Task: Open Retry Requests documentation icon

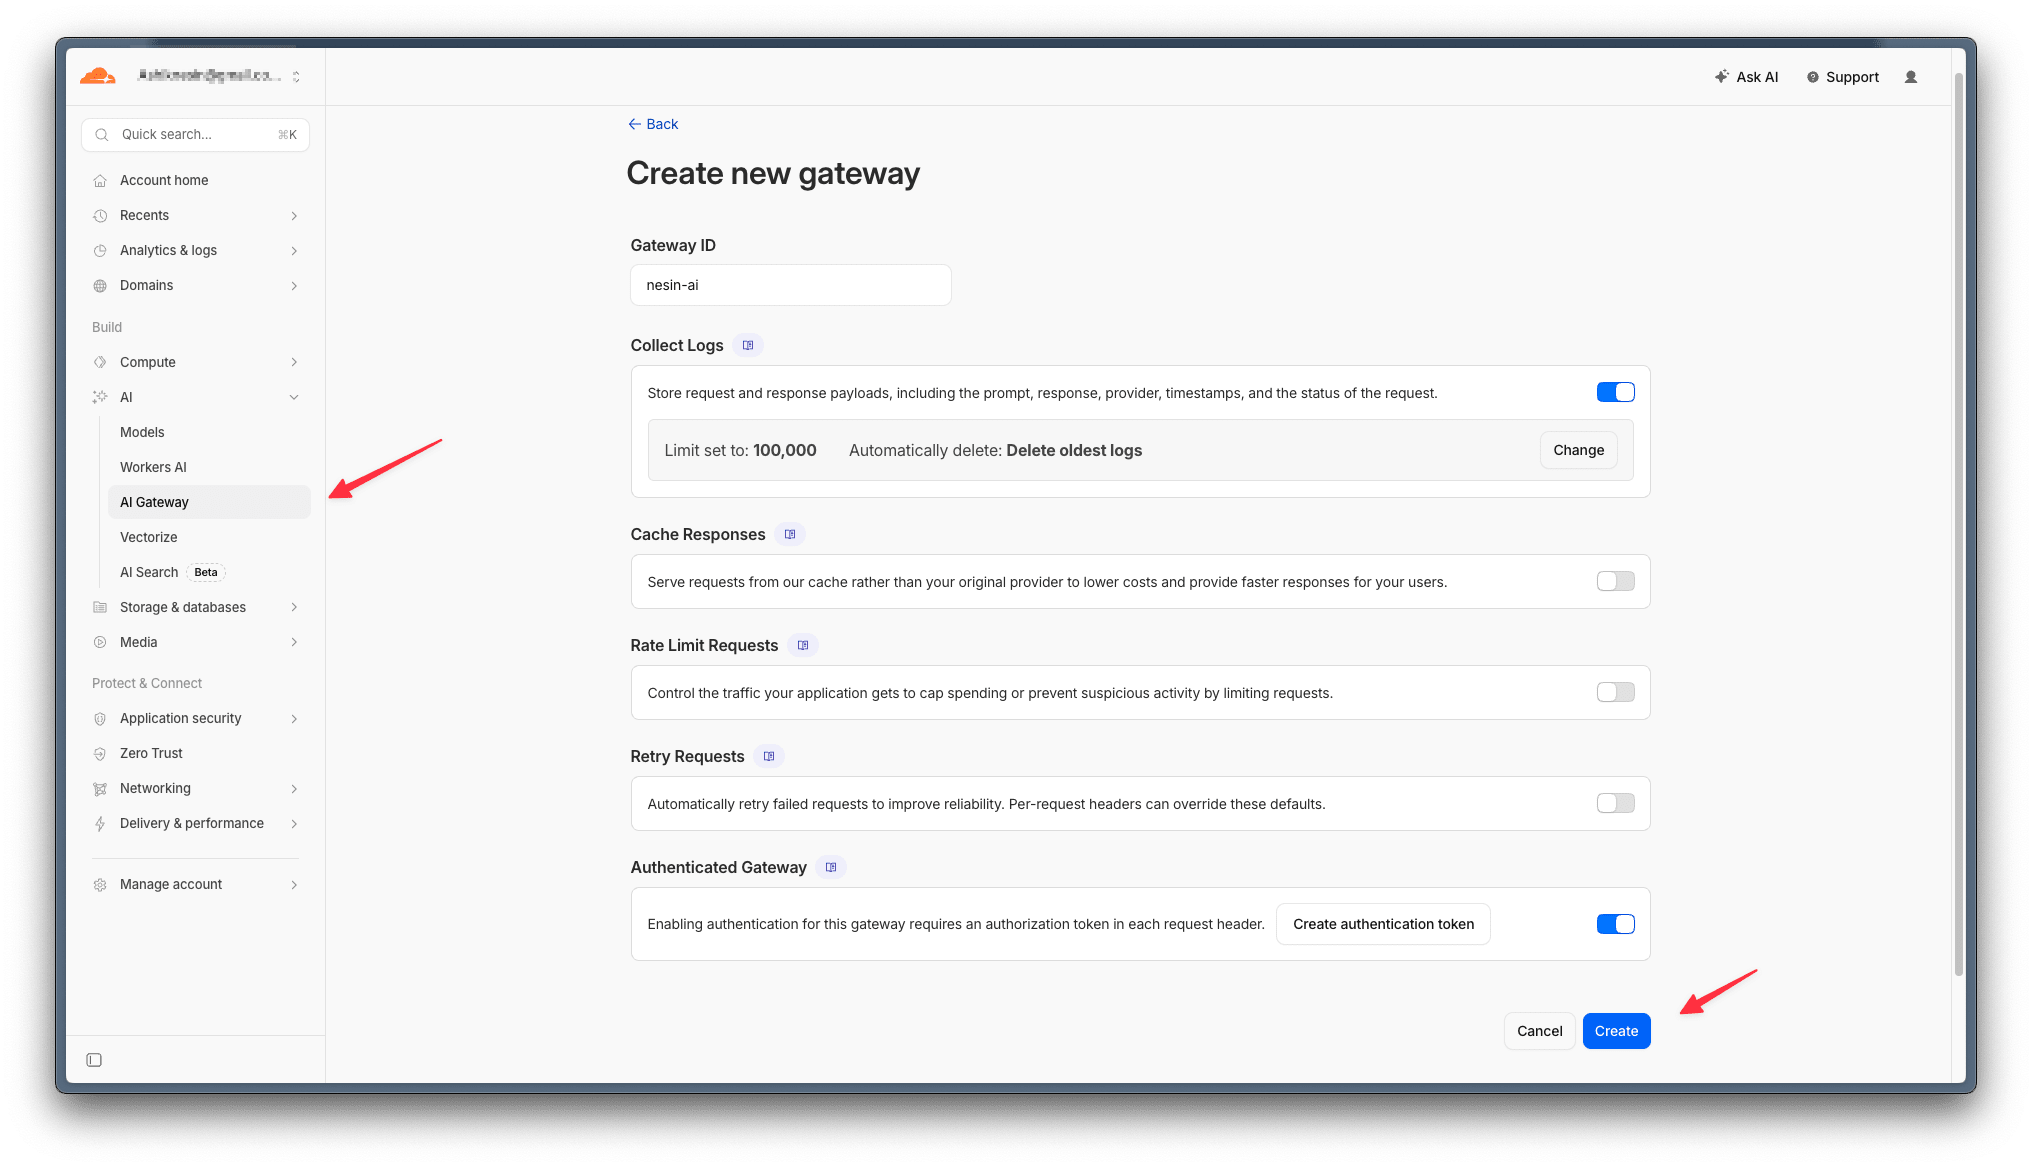Action: pyautogui.click(x=769, y=756)
